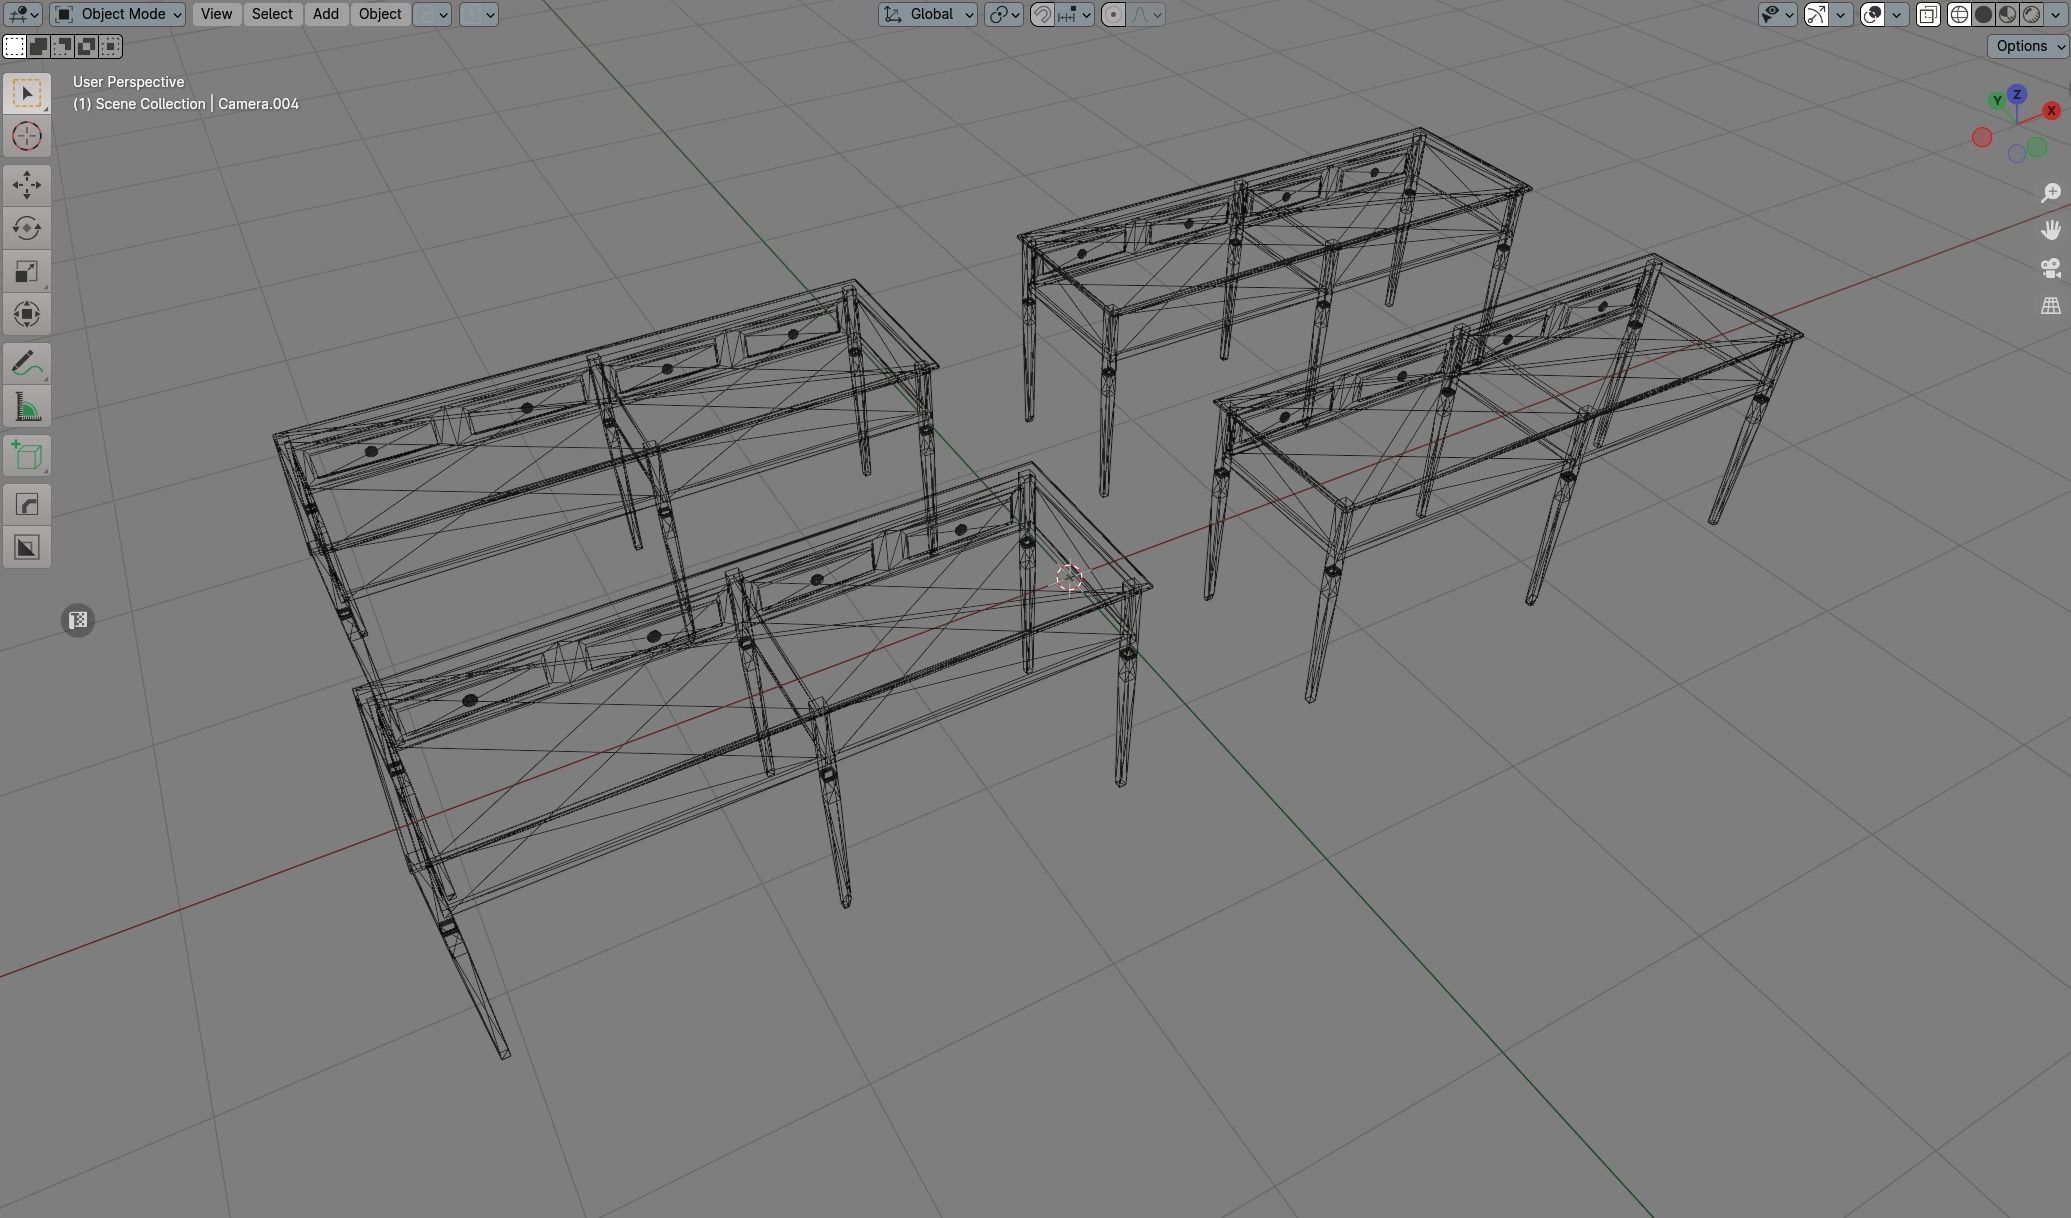Image resolution: width=2071 pixels, height=1218 pixels.
Task: Switch orthographic/perspective with grid icon
Action: [x=2051, y=306]
